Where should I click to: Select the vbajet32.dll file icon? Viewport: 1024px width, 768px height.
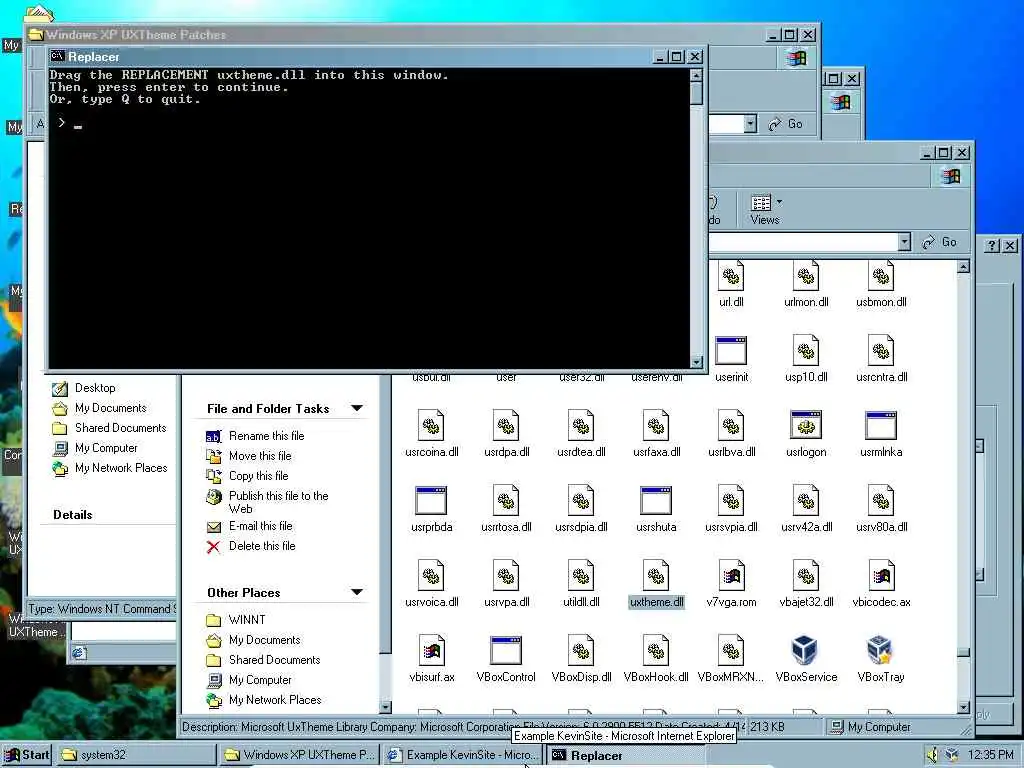point(806,576)
